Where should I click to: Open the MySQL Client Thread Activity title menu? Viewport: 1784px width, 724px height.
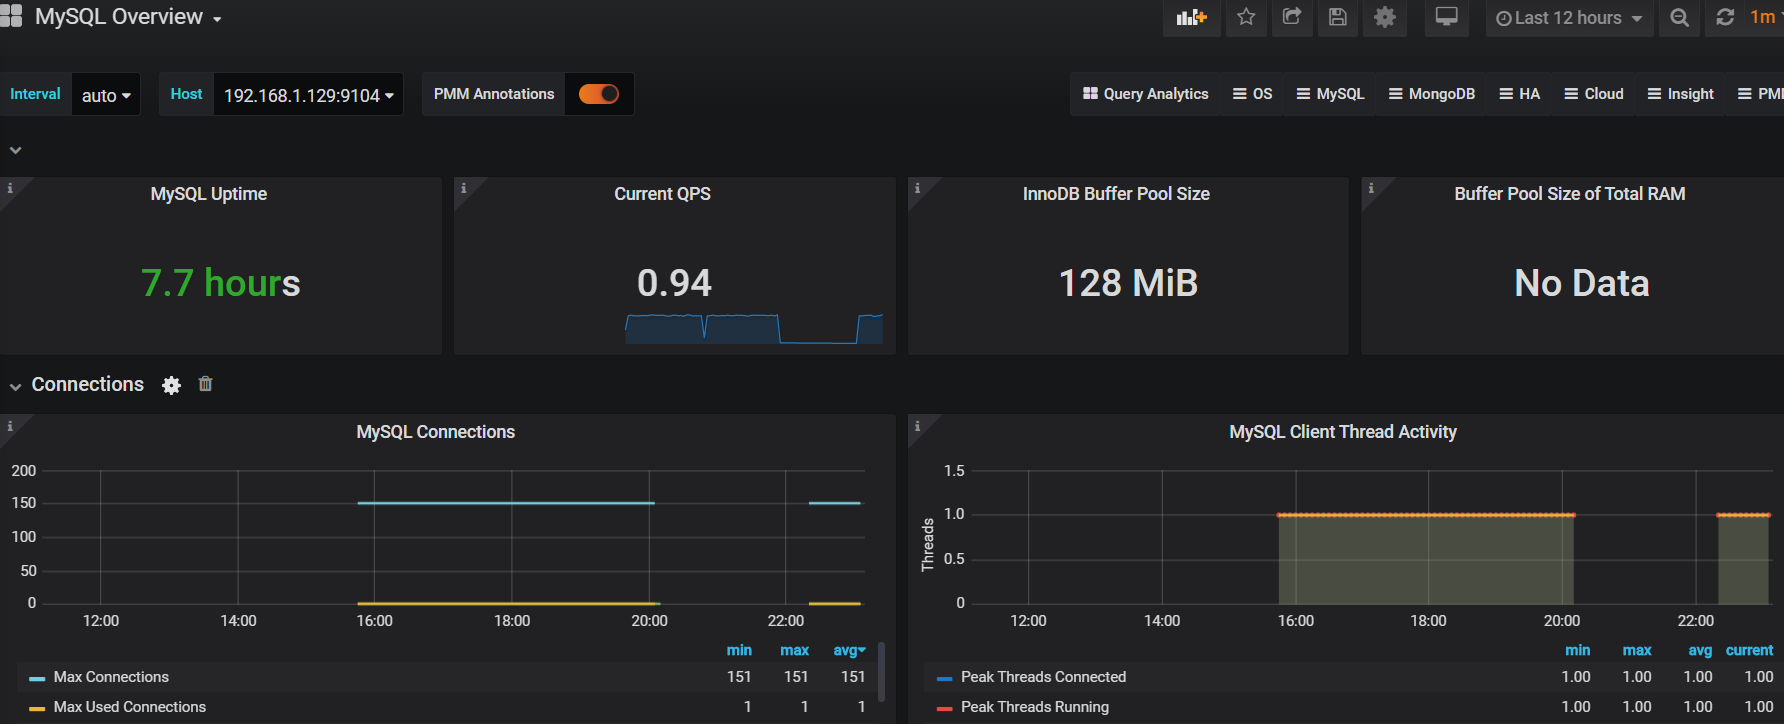tap(1343, 432)
